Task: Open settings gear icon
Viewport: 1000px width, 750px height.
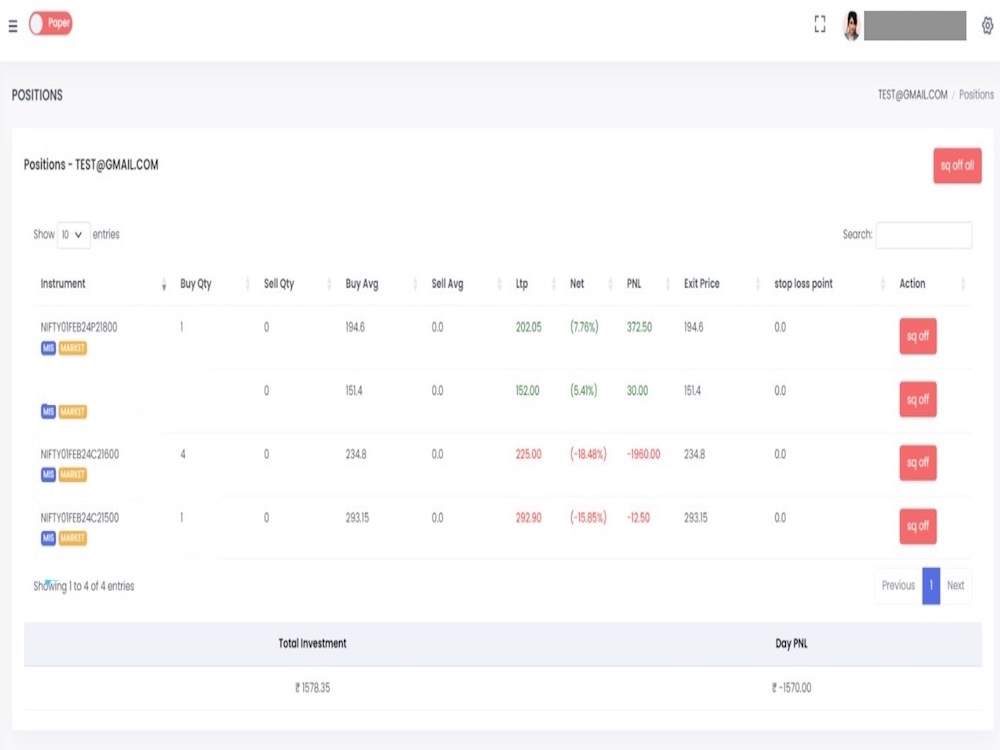Action: coord(987,26)
